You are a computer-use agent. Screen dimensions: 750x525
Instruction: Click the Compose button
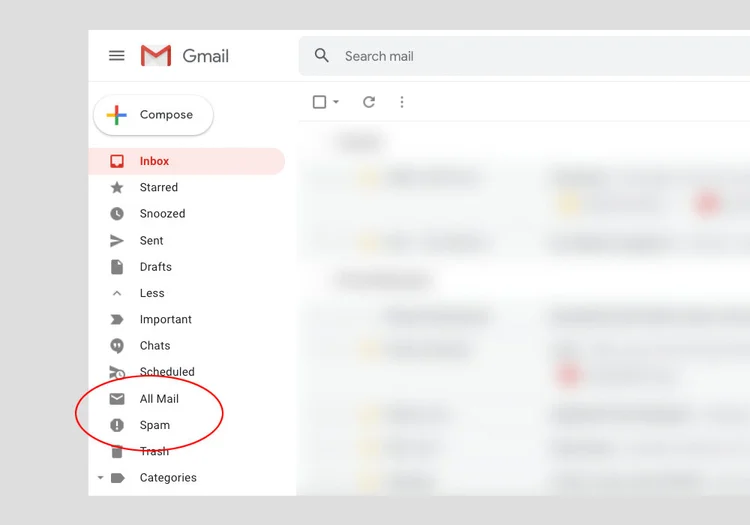(153, 115)
